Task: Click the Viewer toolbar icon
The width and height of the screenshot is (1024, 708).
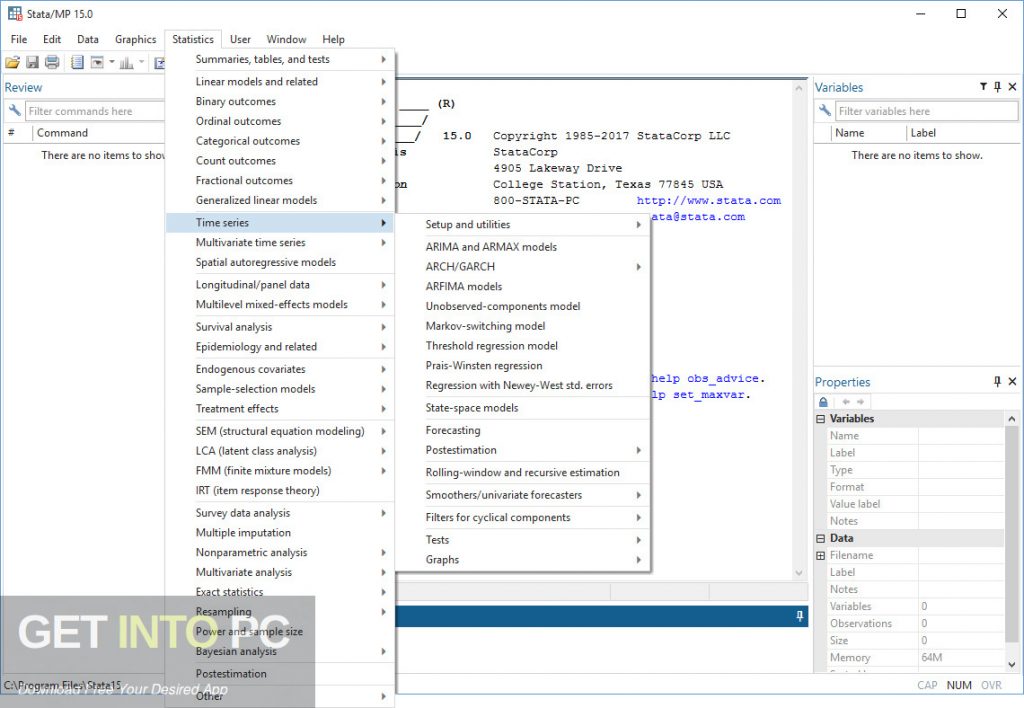Action: [97, 63]
